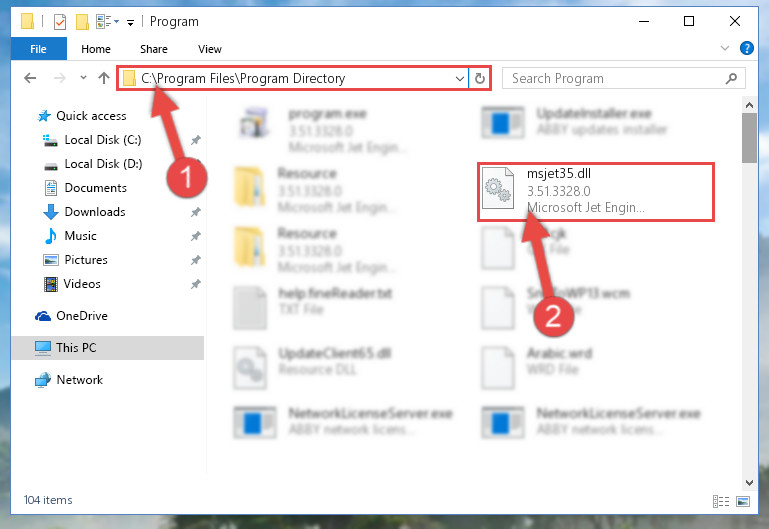Unpin Local Disk (C:) pin icon
The image size is (769, 529).
click(196, 140)
